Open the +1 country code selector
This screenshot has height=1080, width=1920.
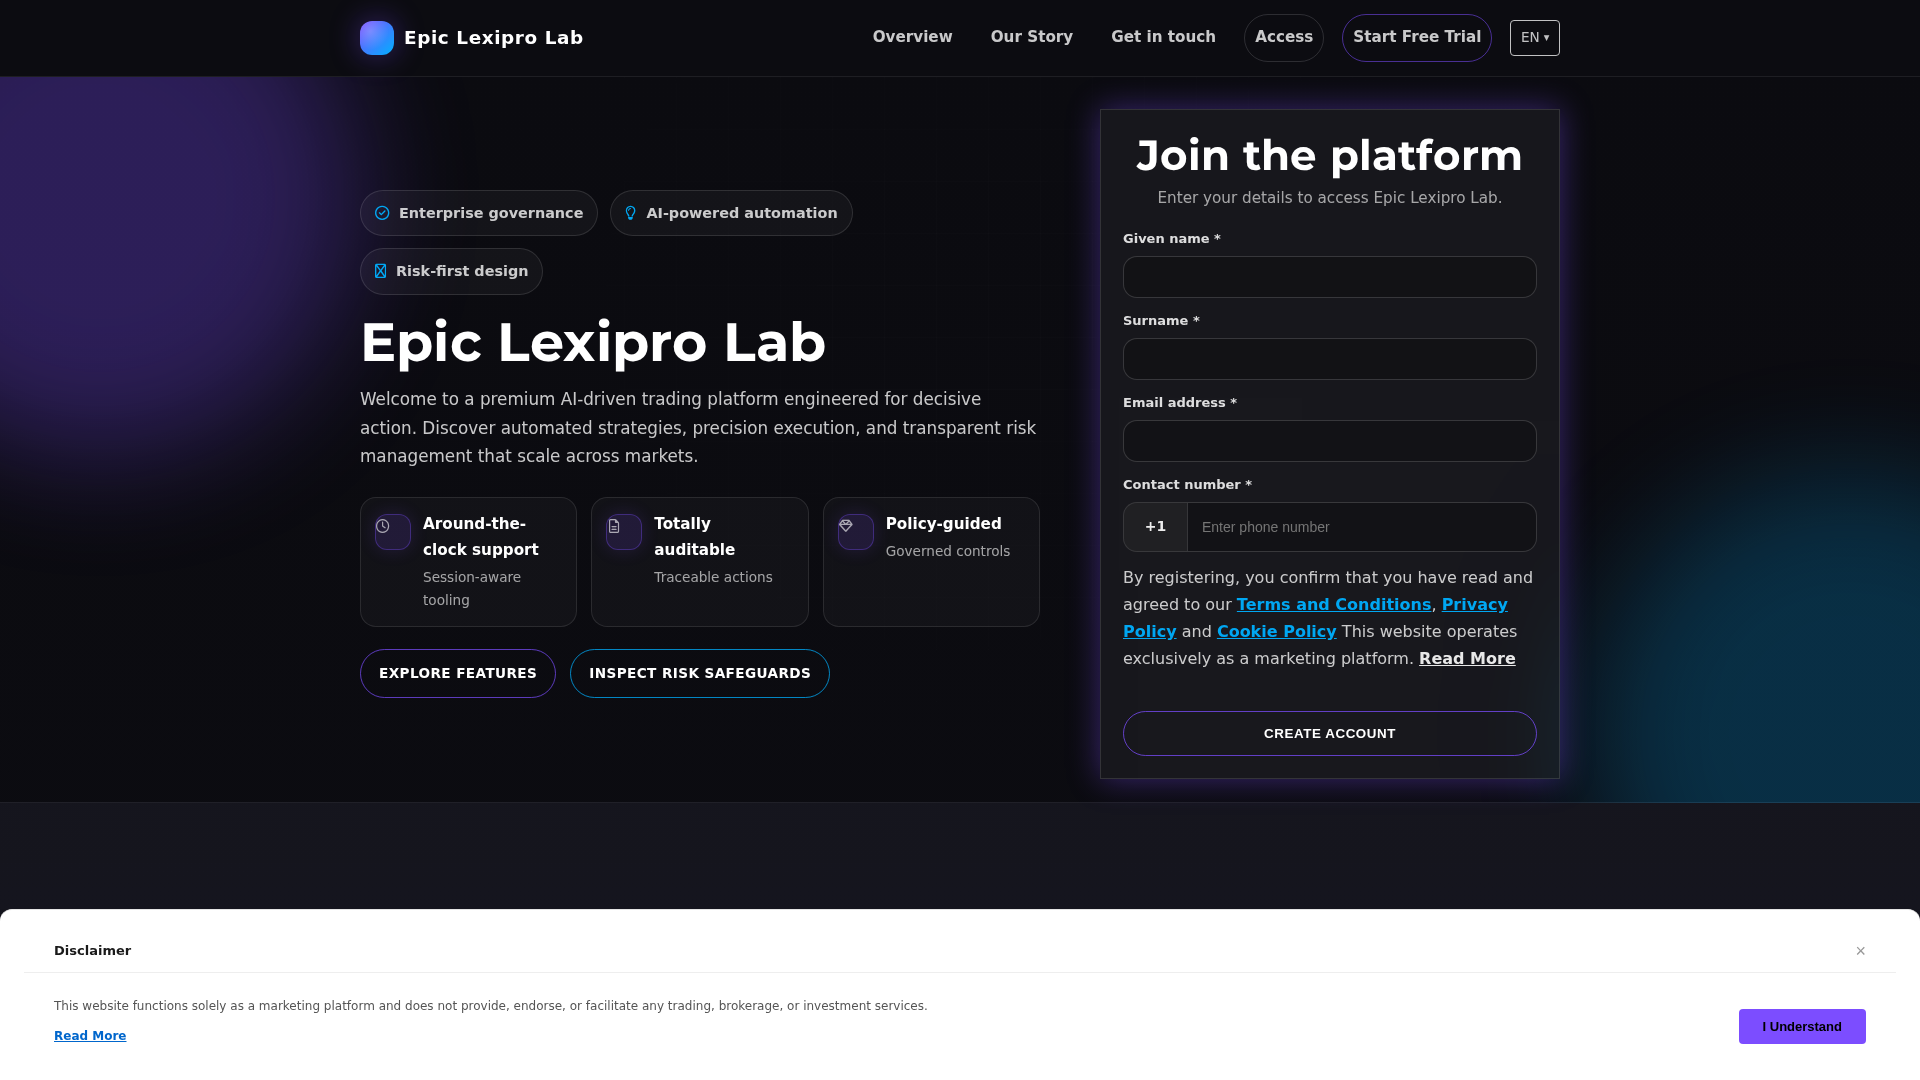coord(1155,527)
